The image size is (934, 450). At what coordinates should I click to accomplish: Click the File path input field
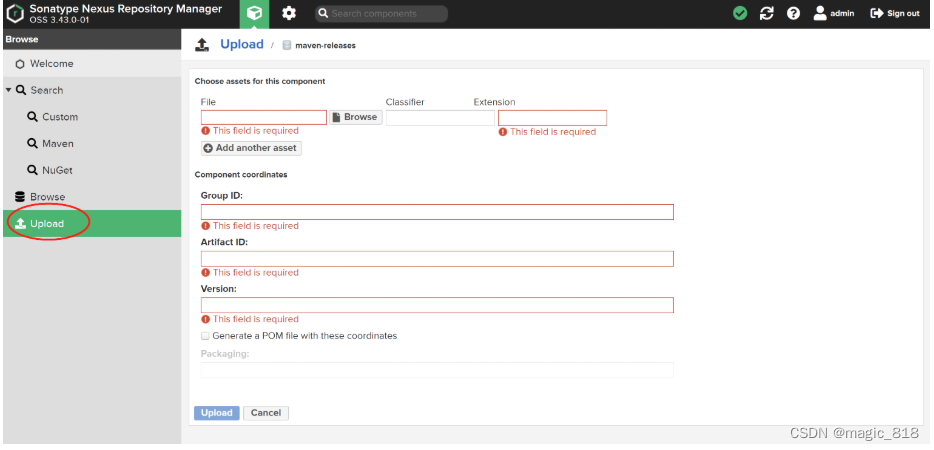point(264,117)
